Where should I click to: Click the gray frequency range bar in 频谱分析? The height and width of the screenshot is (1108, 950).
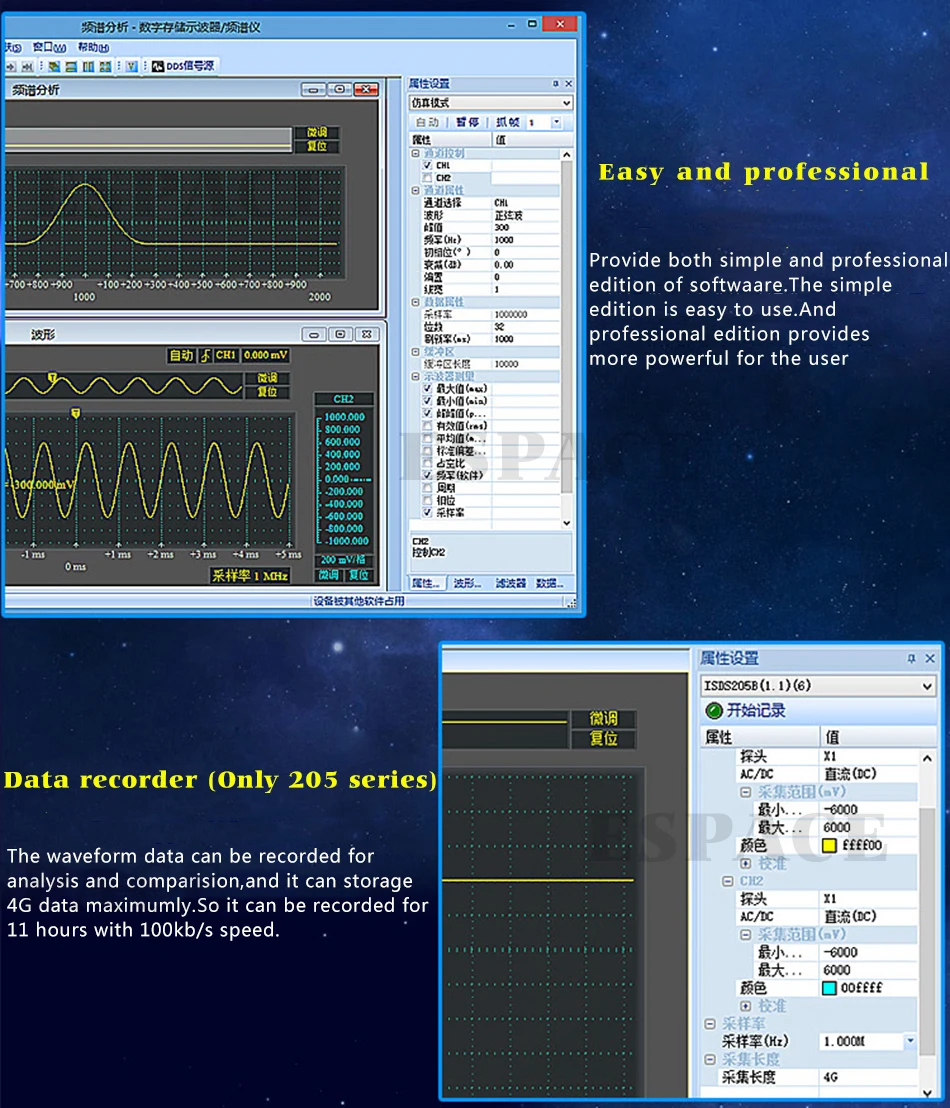pyautogui.click(x=148, y=138)
